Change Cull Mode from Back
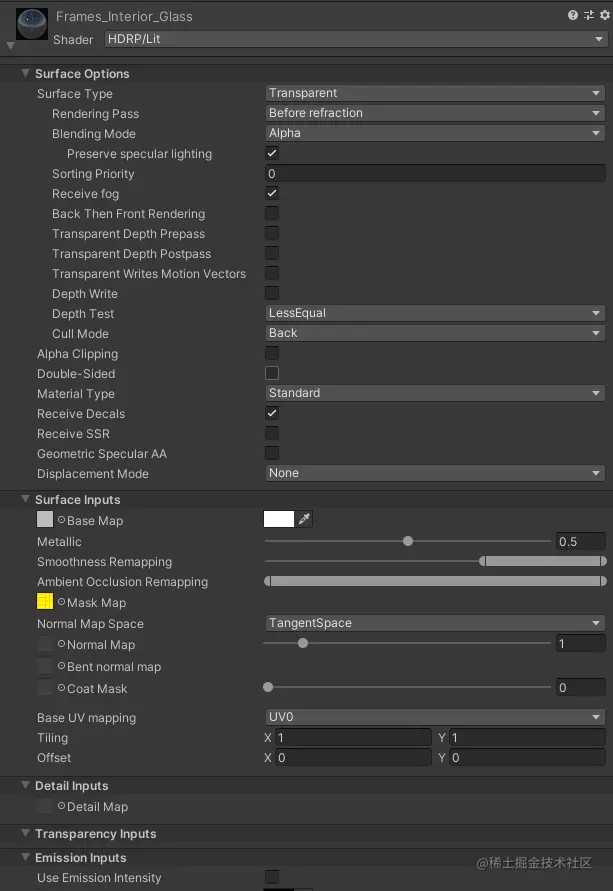Image resolution: width=613 pixels, height=891 pixels. tap(435, 333)
